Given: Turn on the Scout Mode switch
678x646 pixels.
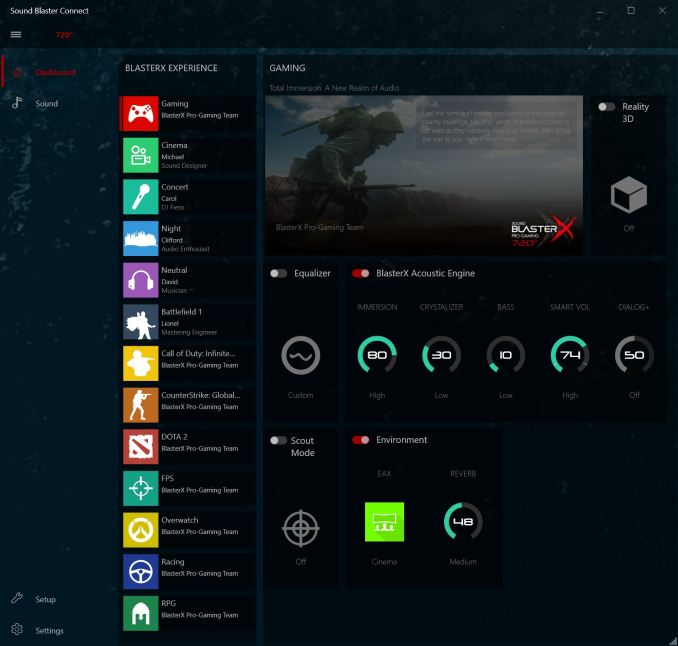Looking at the screenshot, I should tap(278, 440).
